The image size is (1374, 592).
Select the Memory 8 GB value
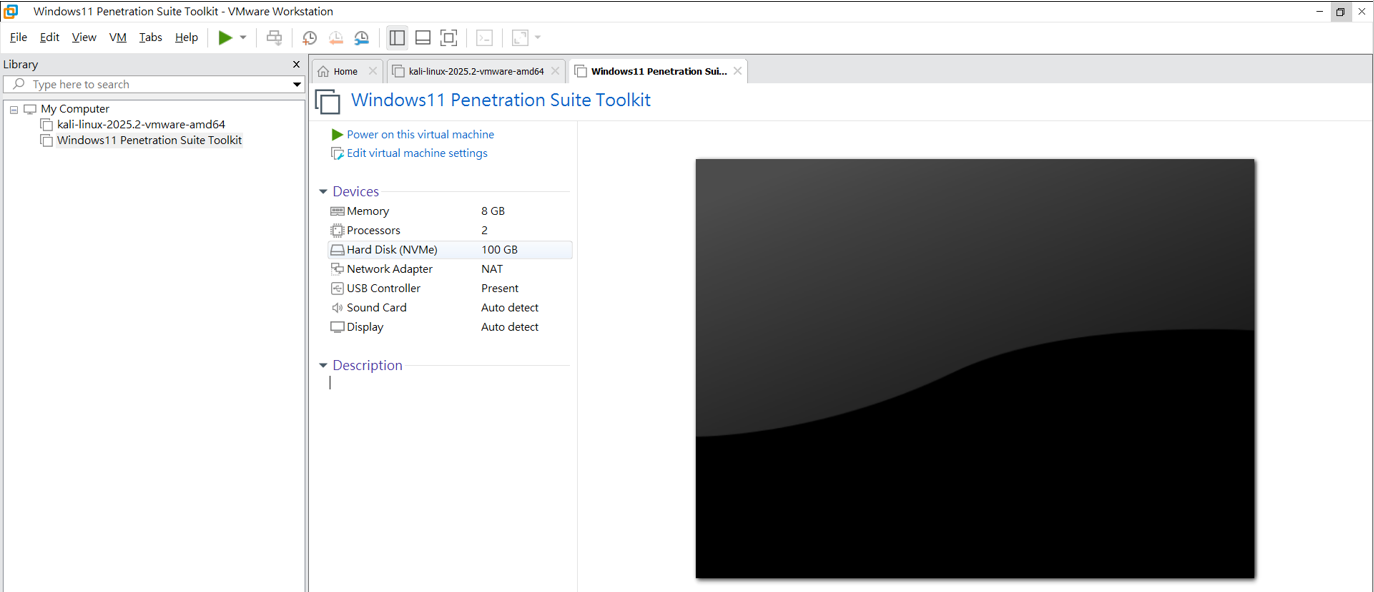493,211
